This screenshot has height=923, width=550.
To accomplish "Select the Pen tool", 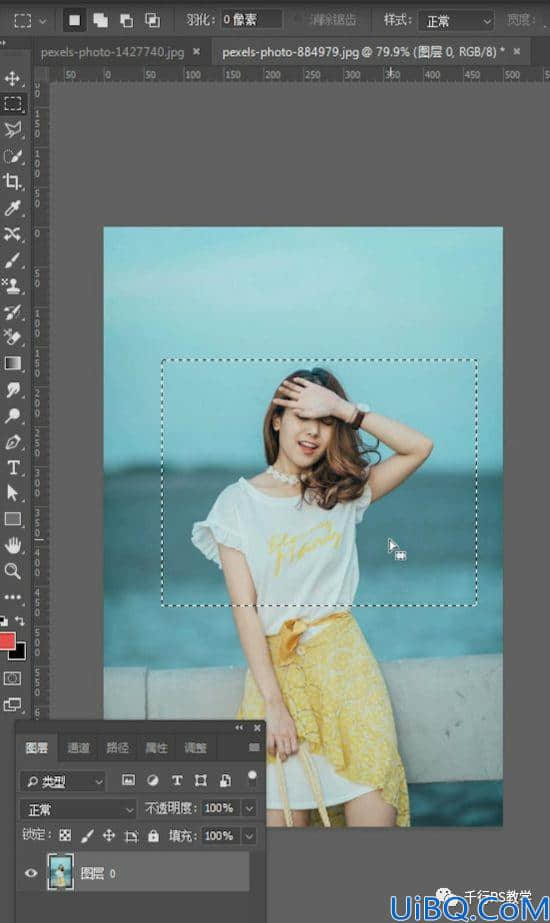I will [x=12, y=441].
